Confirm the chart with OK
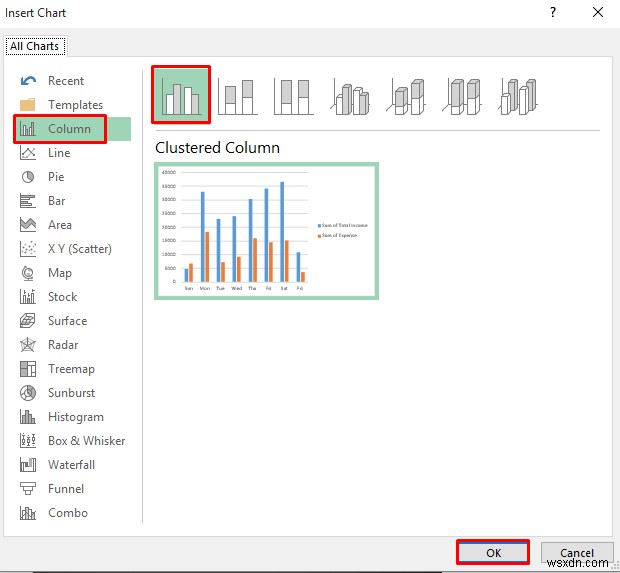 (x=493, y=552)
